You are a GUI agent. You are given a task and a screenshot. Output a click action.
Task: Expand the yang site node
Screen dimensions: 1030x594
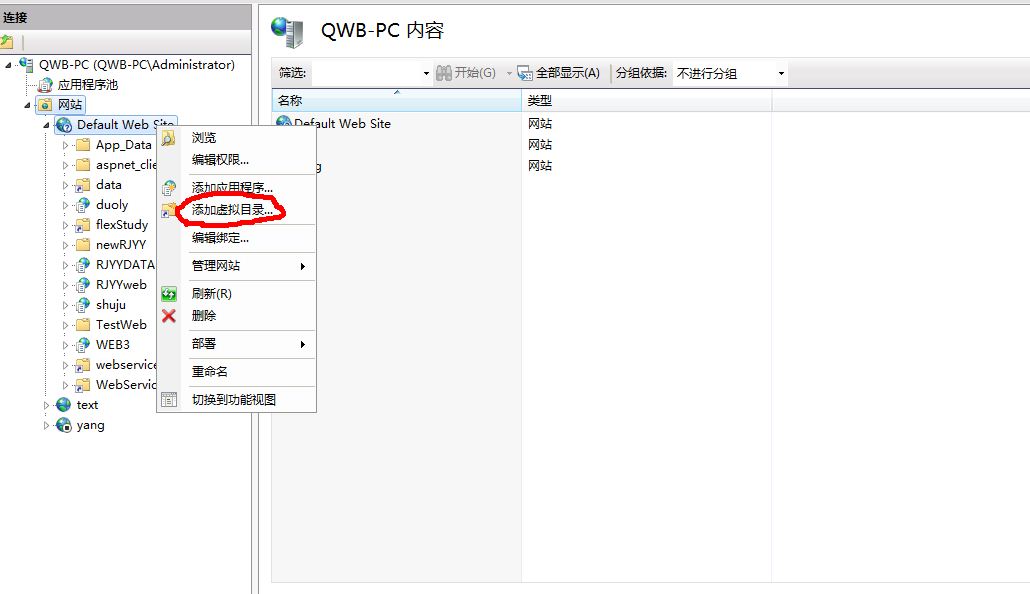tap(46, 425)
